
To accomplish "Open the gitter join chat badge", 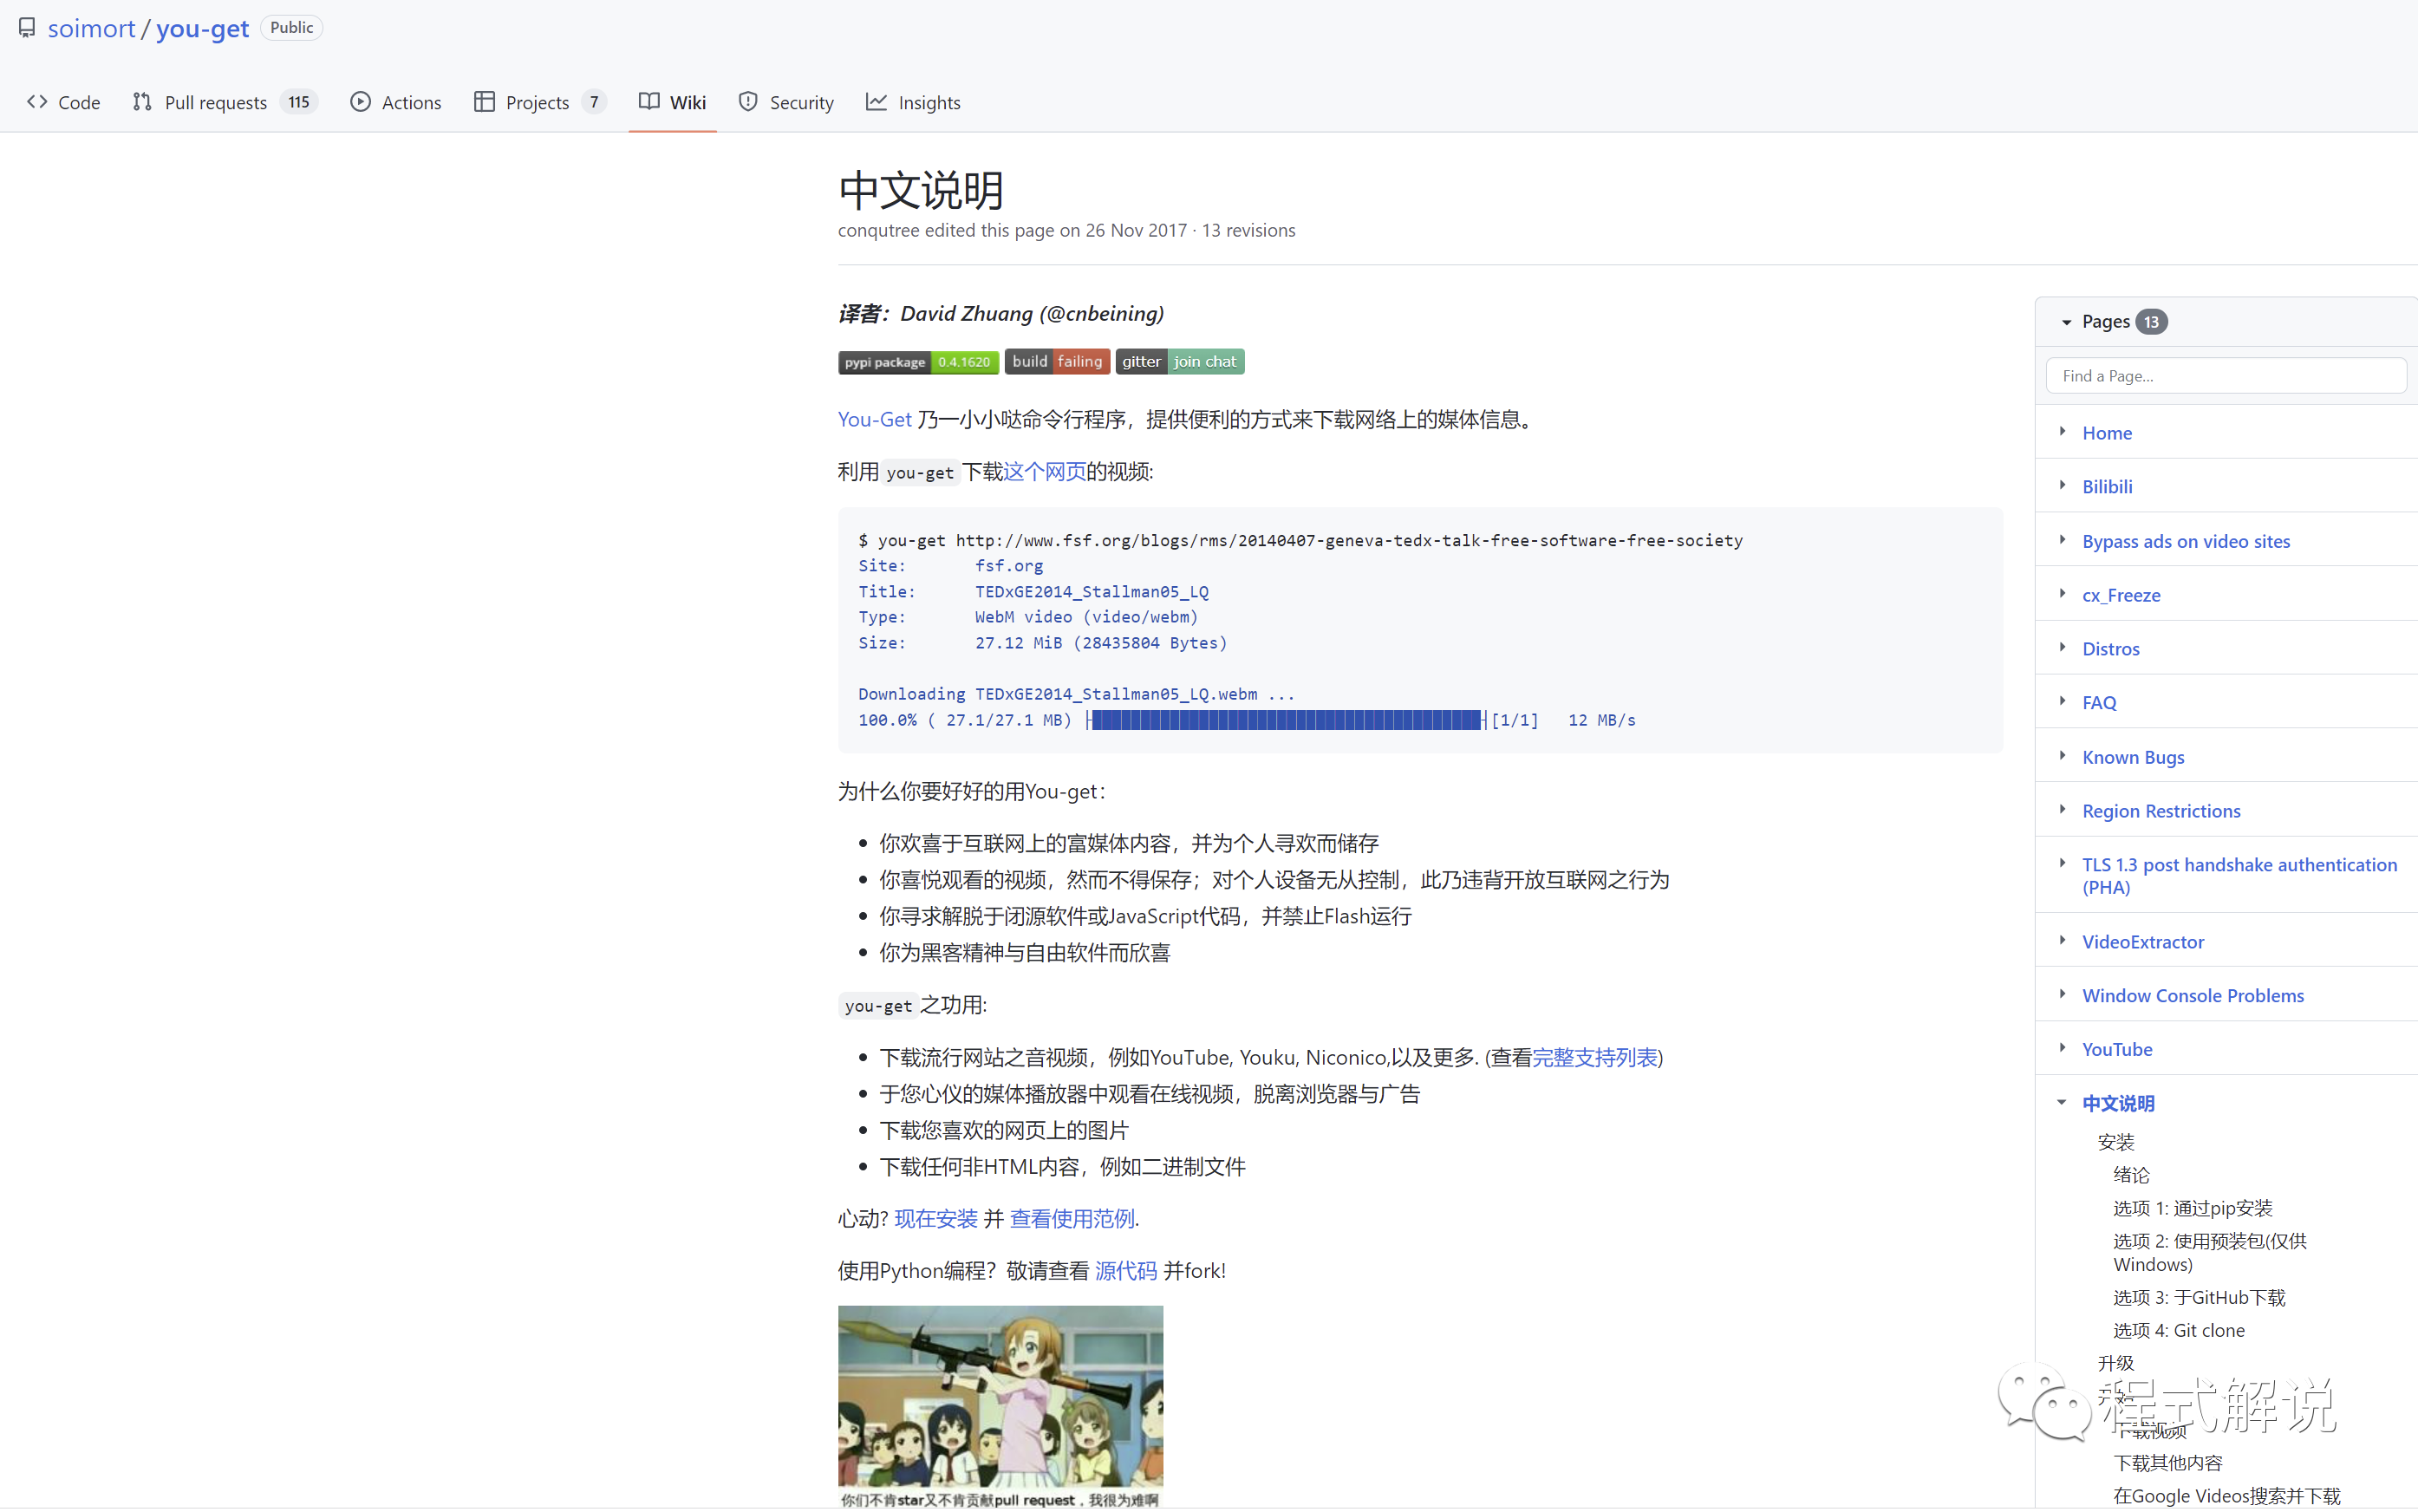I will click(1179, 362).
